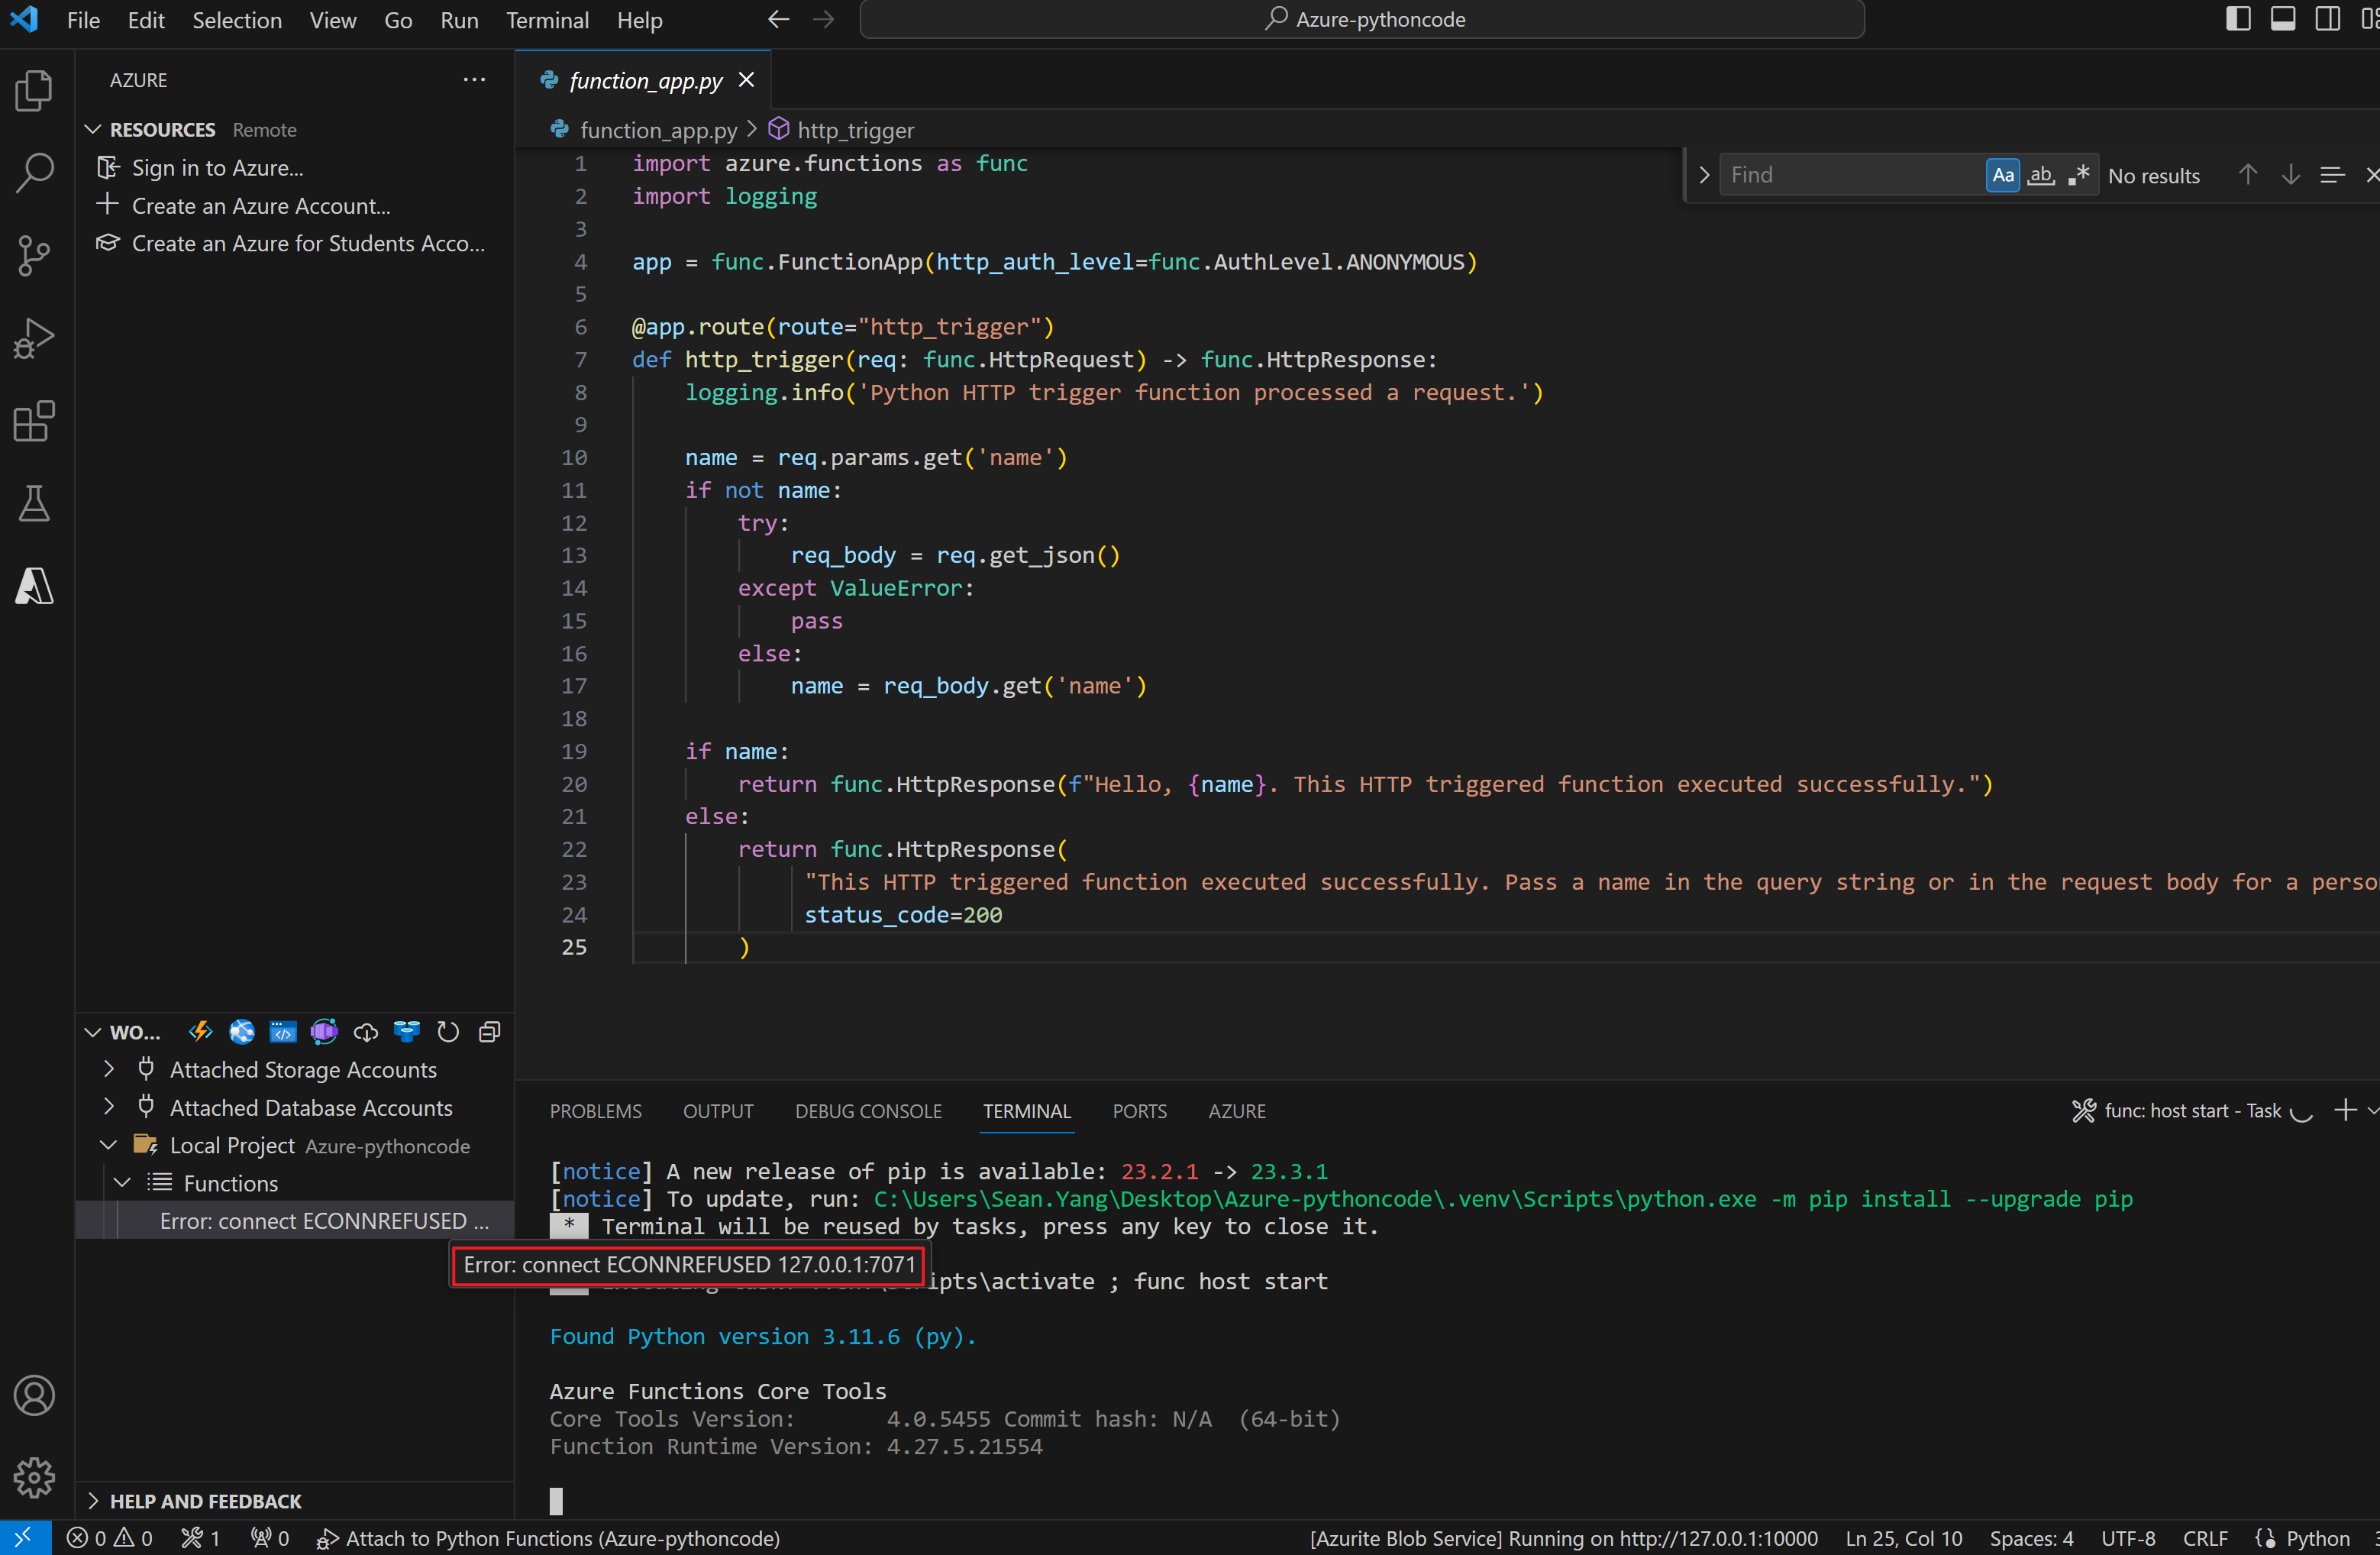Open the Selection menu
The height and width of the screenshot is (1555, 2380).
click(x=237, y=20)
